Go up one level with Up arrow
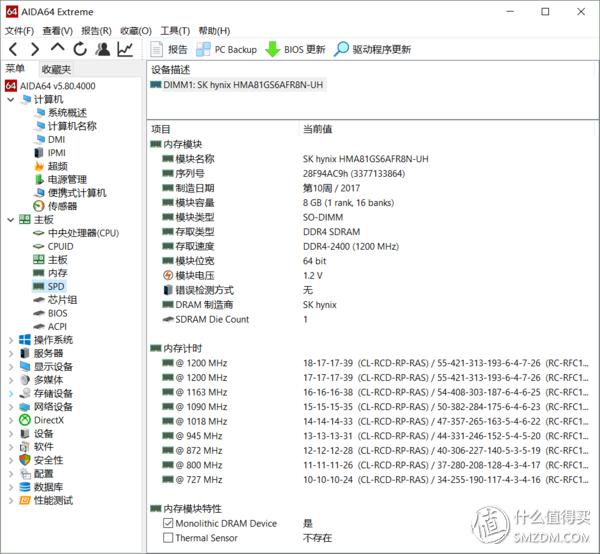 pos(57,48)
